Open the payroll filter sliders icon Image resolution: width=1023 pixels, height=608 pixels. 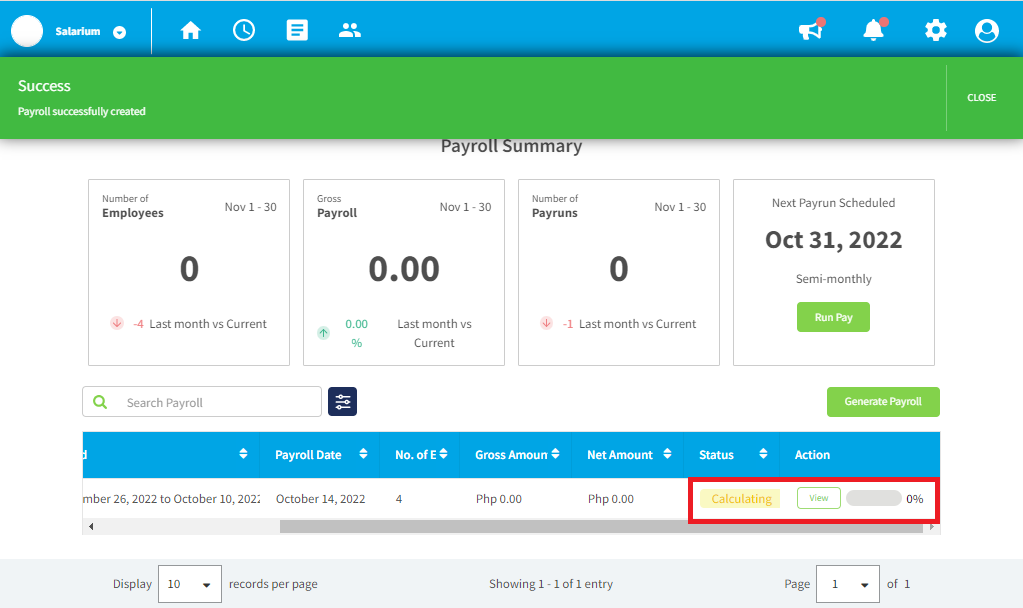(x=343, y=402)
